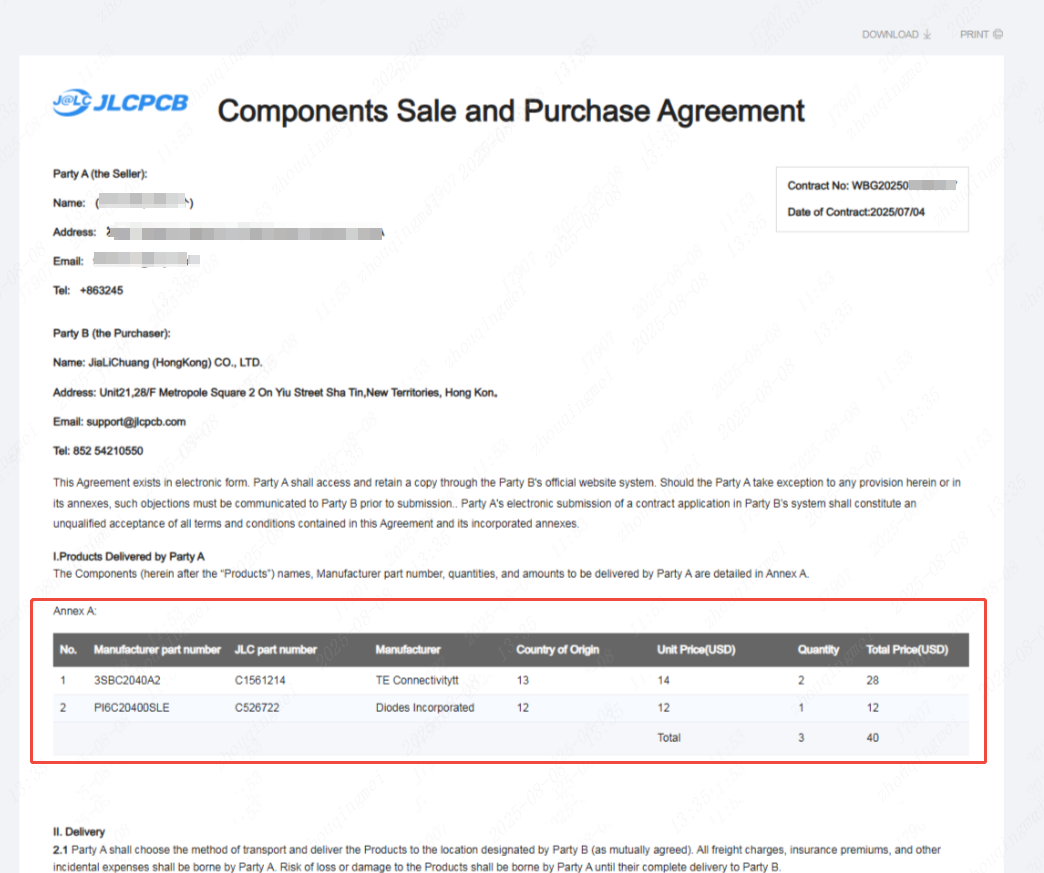Click the Manufacturer column header
The width and height of the screenshot is (1044, 873).
407,650
